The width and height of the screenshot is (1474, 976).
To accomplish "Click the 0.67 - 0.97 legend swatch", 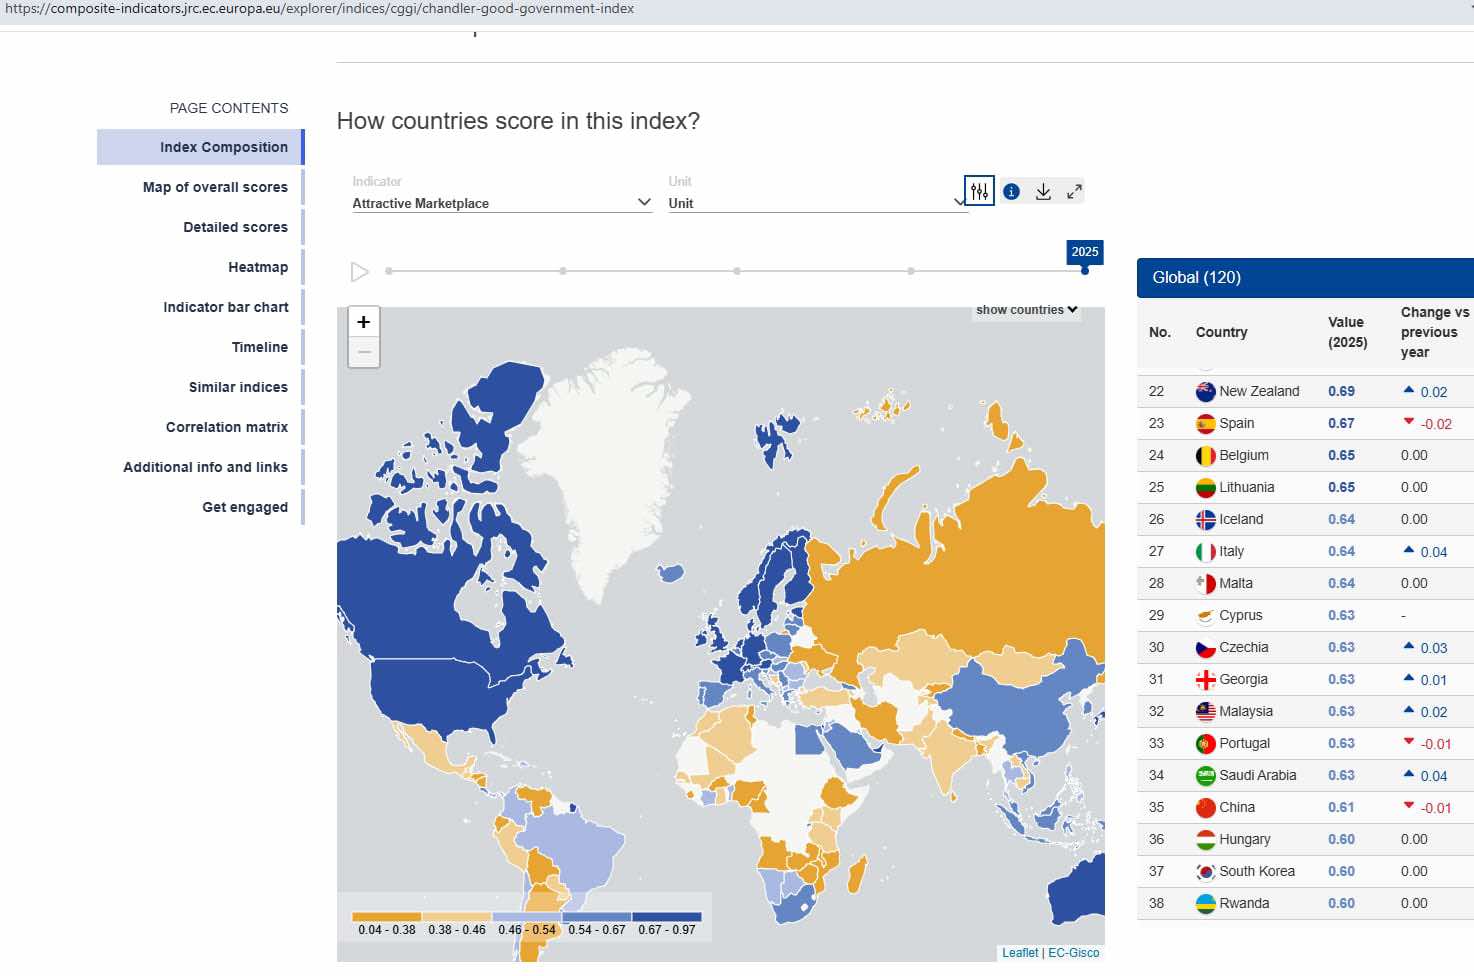I will [666, 917].
